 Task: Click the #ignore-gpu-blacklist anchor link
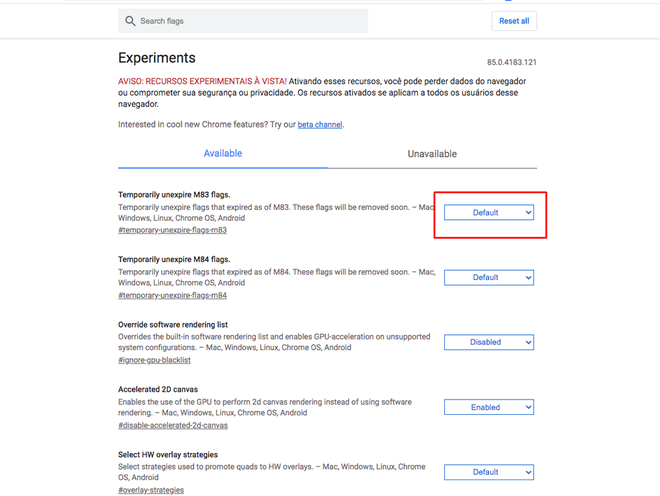[154, 360]
